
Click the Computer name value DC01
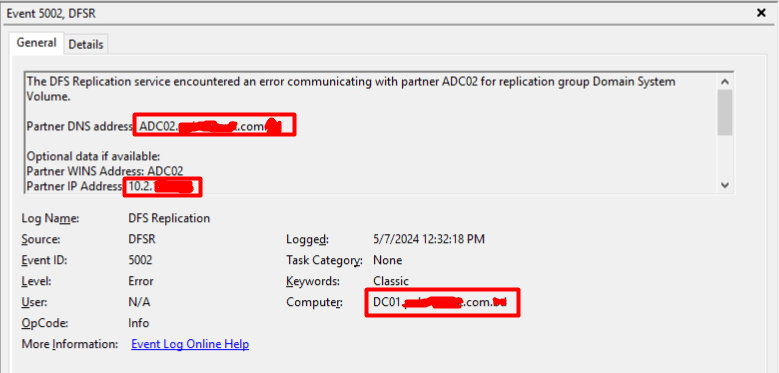(x=440, y=302)
